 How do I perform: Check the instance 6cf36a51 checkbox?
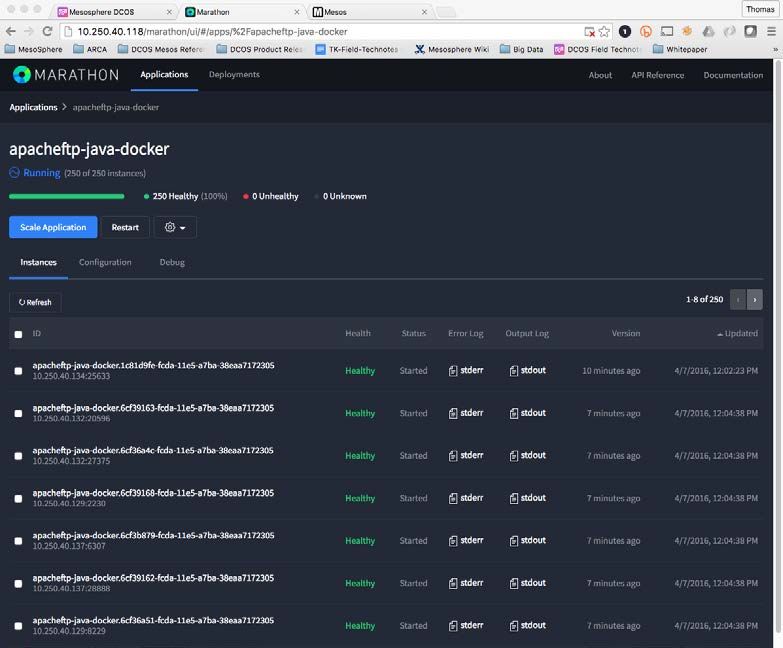coord(18,626)
